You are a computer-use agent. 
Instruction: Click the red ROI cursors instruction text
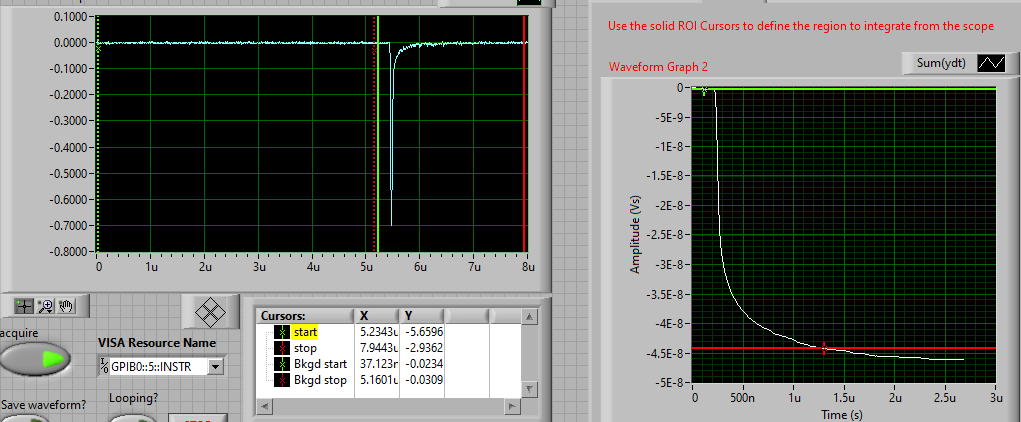click(801, 26)
